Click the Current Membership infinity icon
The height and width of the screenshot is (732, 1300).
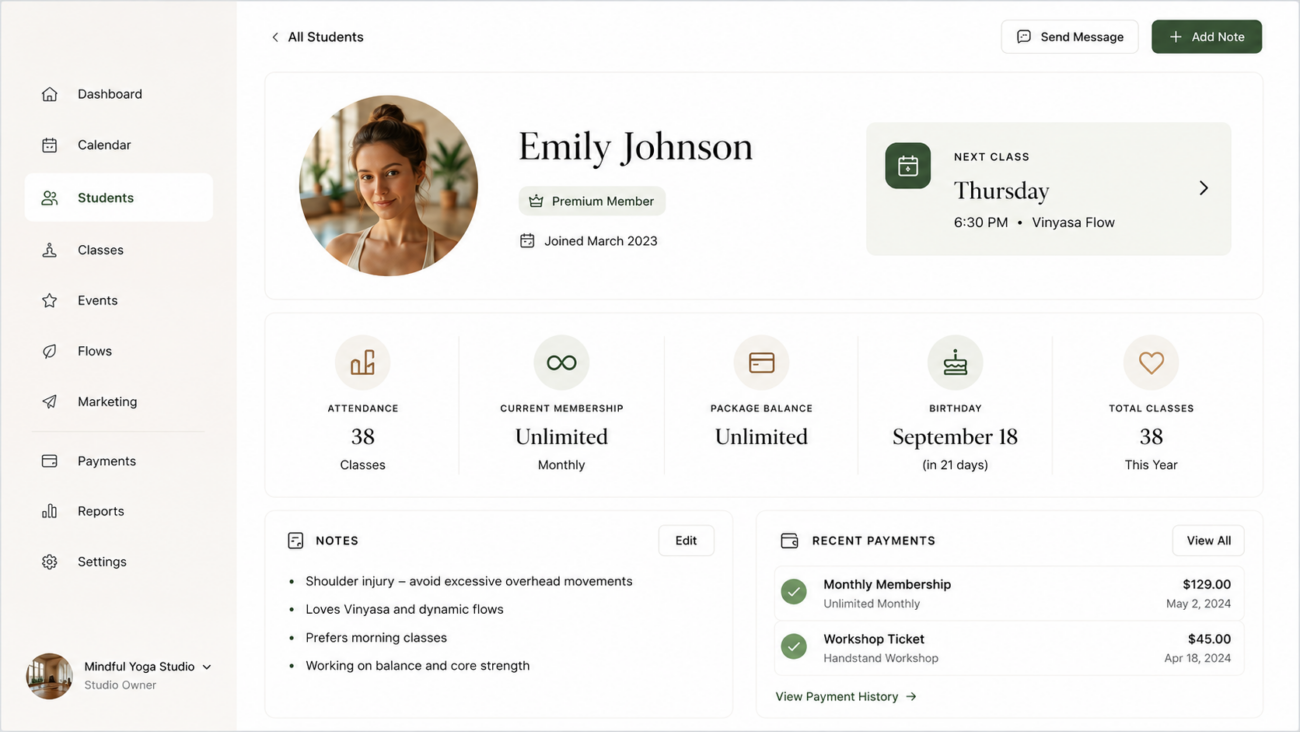pos(561,362)
